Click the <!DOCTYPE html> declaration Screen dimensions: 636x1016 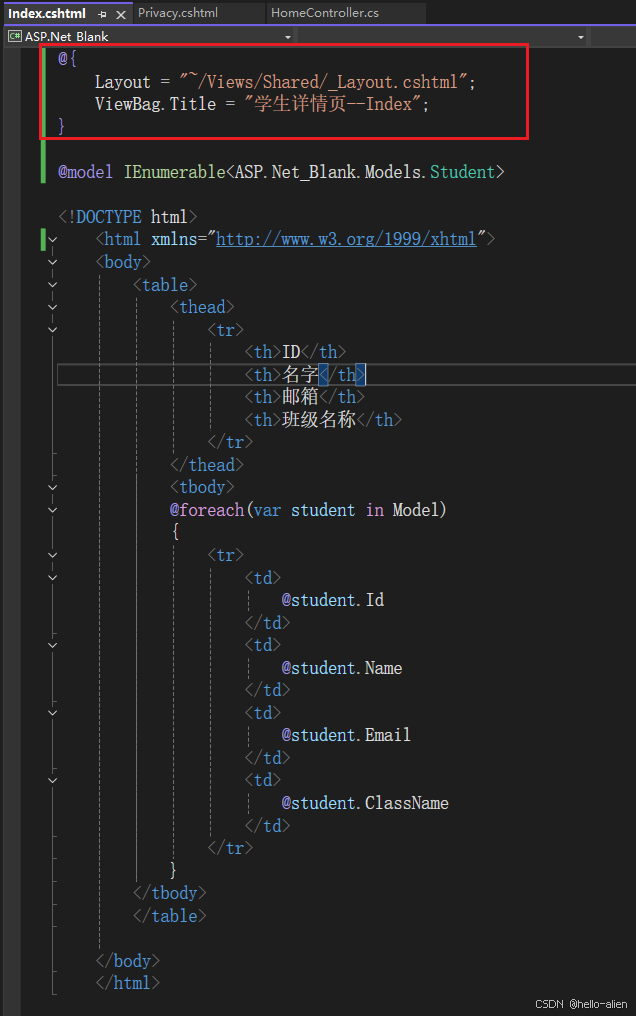128,216
